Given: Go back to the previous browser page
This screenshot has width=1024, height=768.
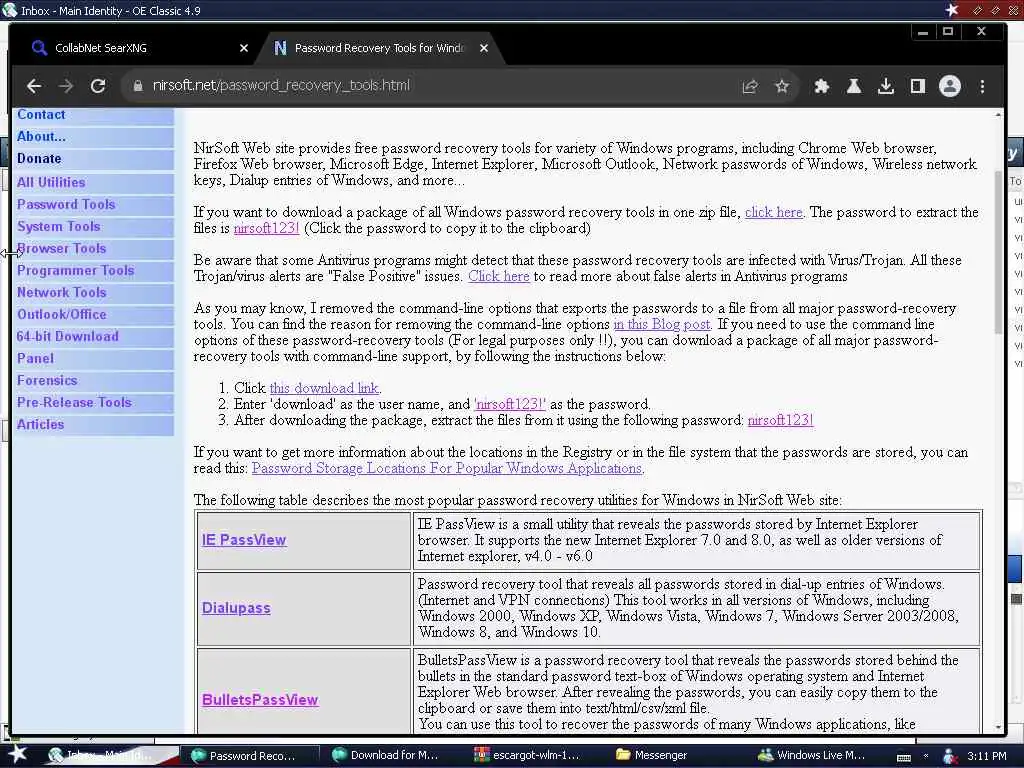Looking at the screenshot, I should (x=34, y=86).
